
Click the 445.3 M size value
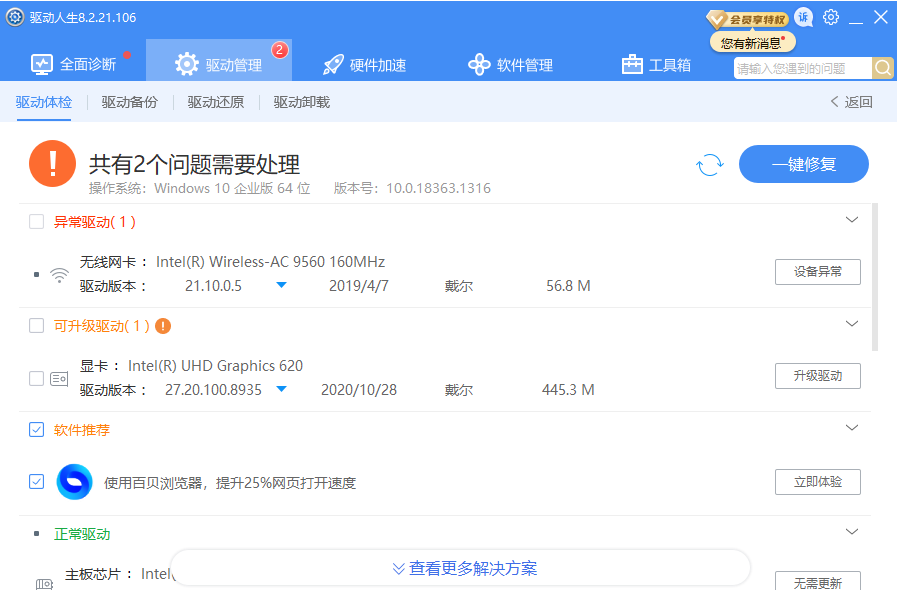568,390
